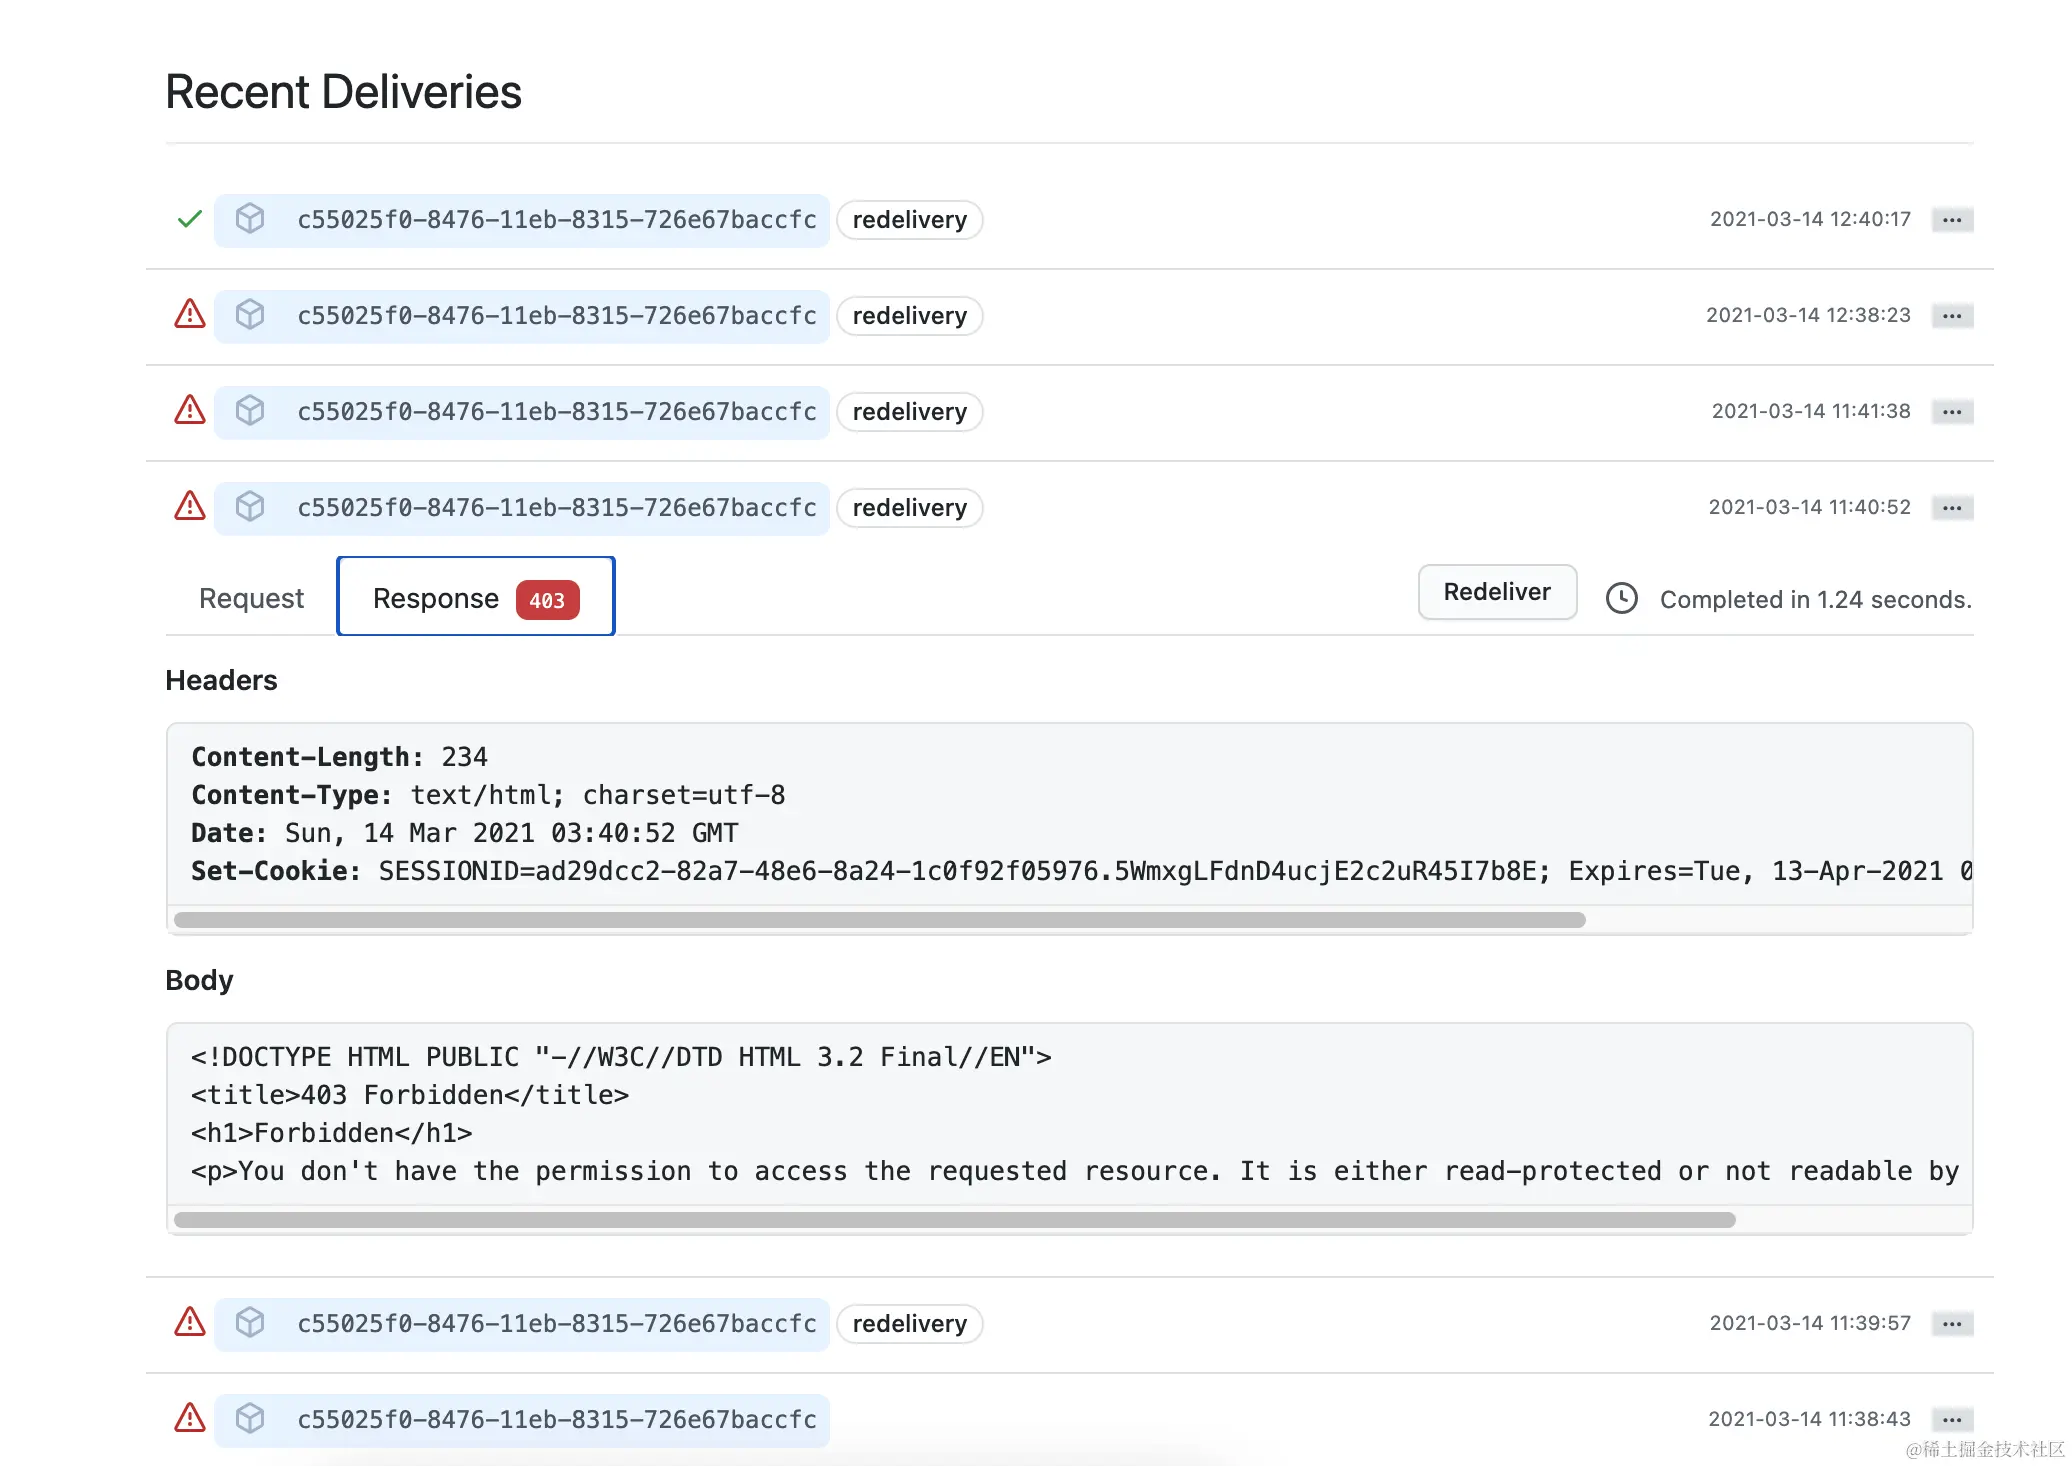Viewport: 2072px width, 1466px height.
Task: Switch to the Request tab
Action: click(x=251, y=598)
